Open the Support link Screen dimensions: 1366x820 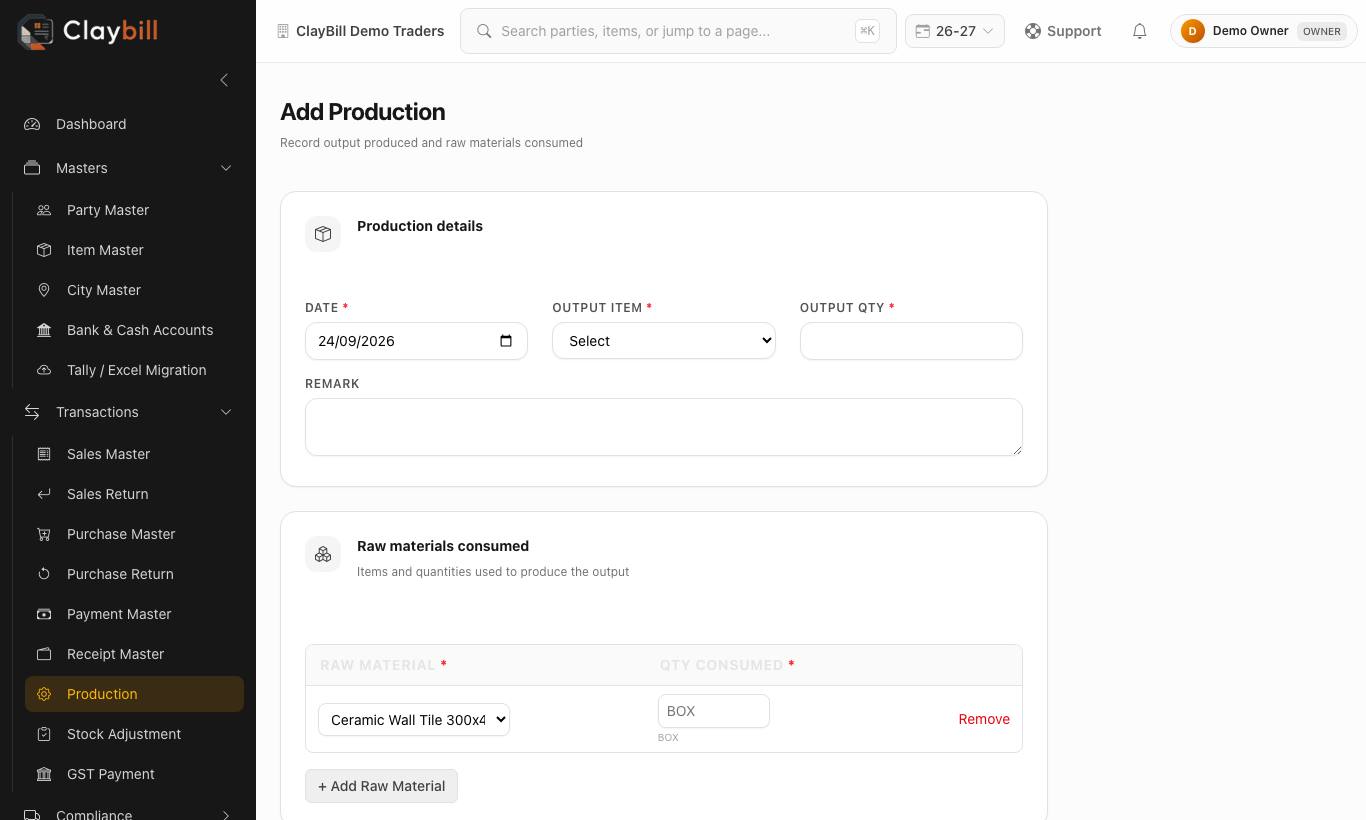pyautogui.click(x=1063, y=31)
